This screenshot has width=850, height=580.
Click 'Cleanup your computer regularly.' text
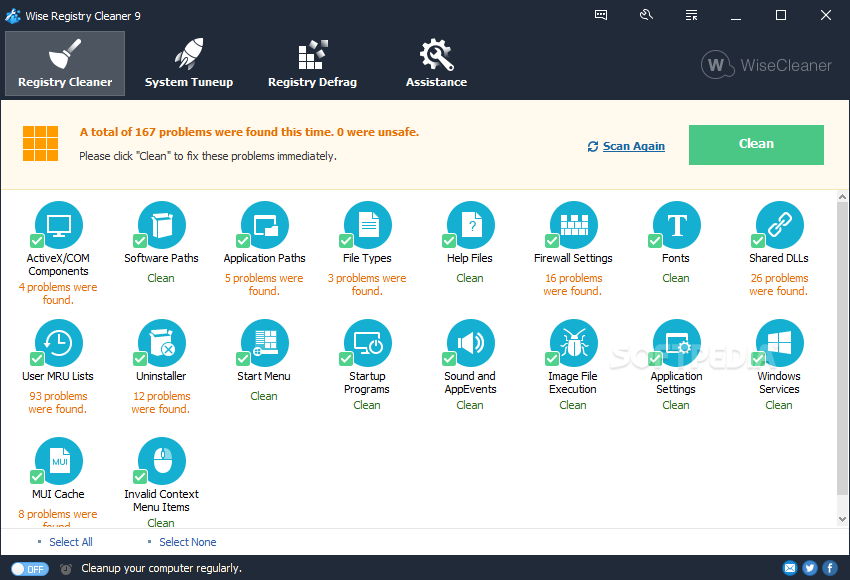pyautogui.click(x=162, y=569)
